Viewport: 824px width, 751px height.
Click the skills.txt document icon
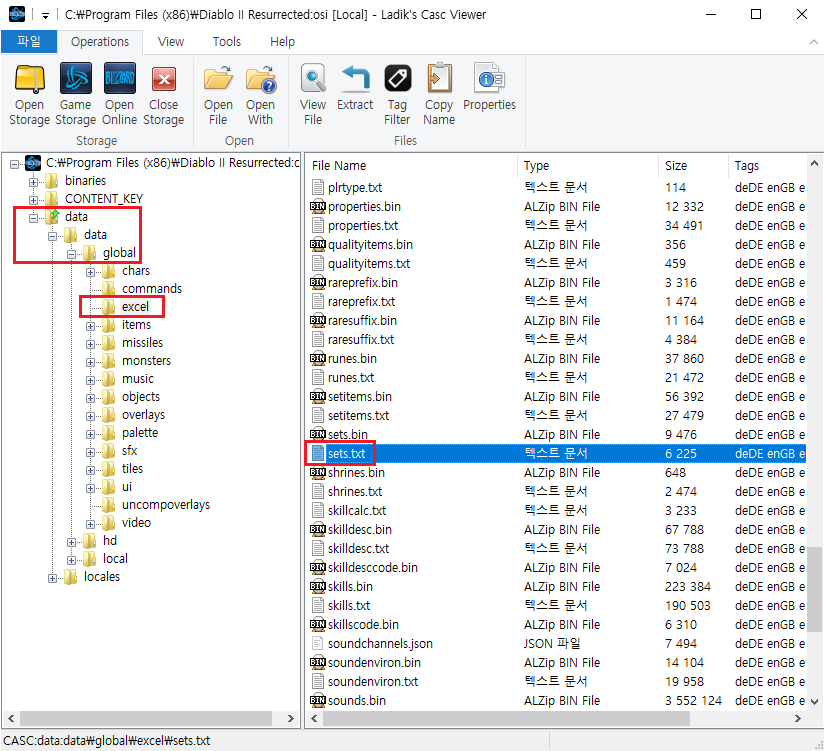coord(317,605)
